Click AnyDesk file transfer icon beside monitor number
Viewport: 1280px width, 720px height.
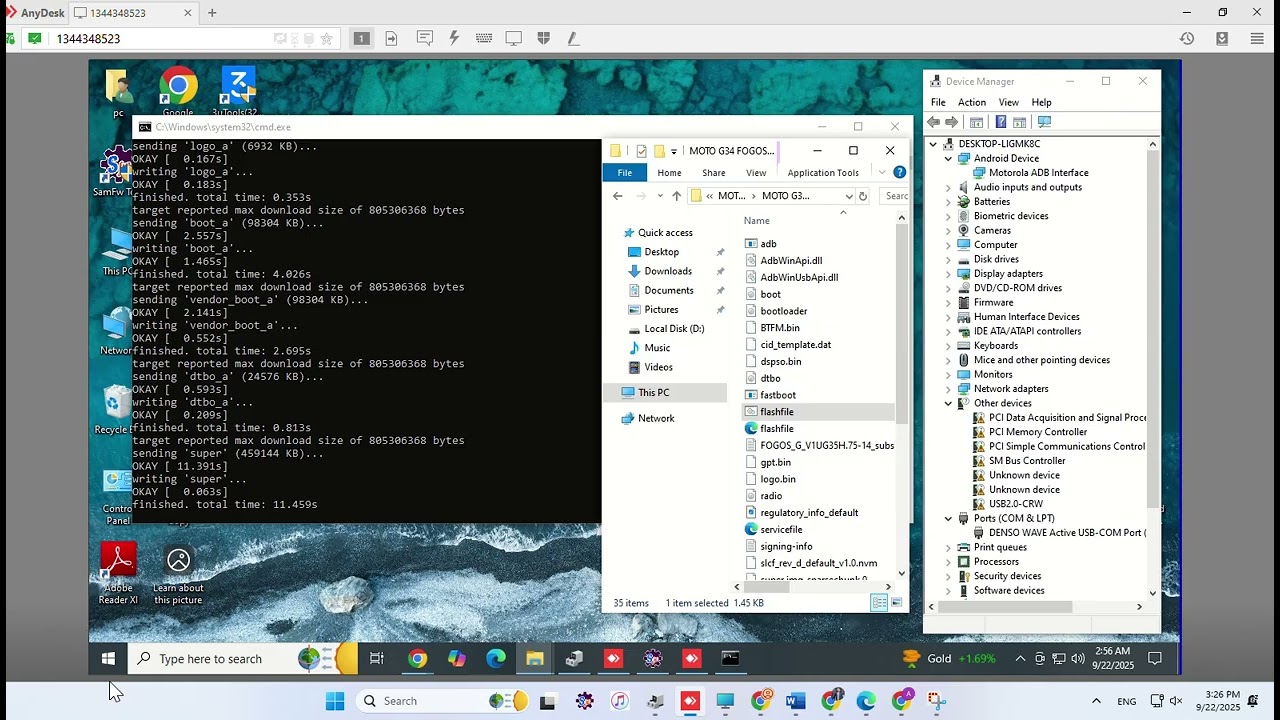pyautogui.click(x=391, y=38)
